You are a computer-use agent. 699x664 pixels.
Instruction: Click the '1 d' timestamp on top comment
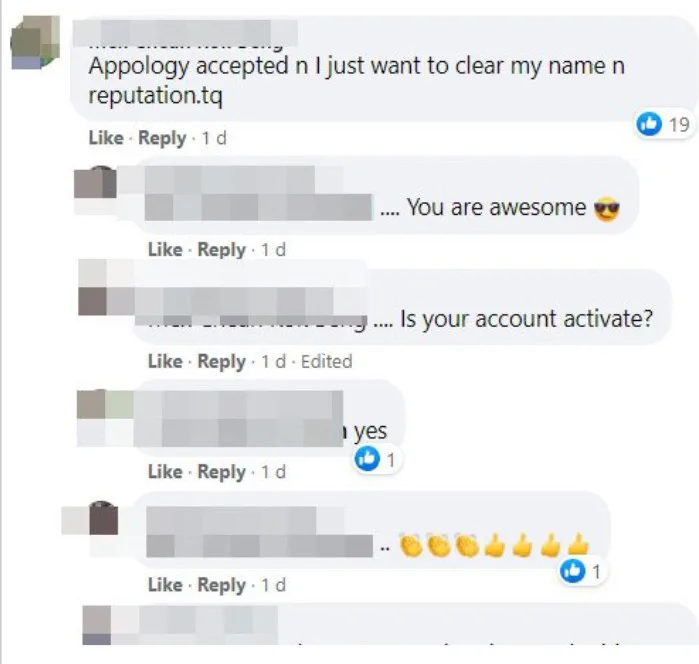(x=214, y=138)
